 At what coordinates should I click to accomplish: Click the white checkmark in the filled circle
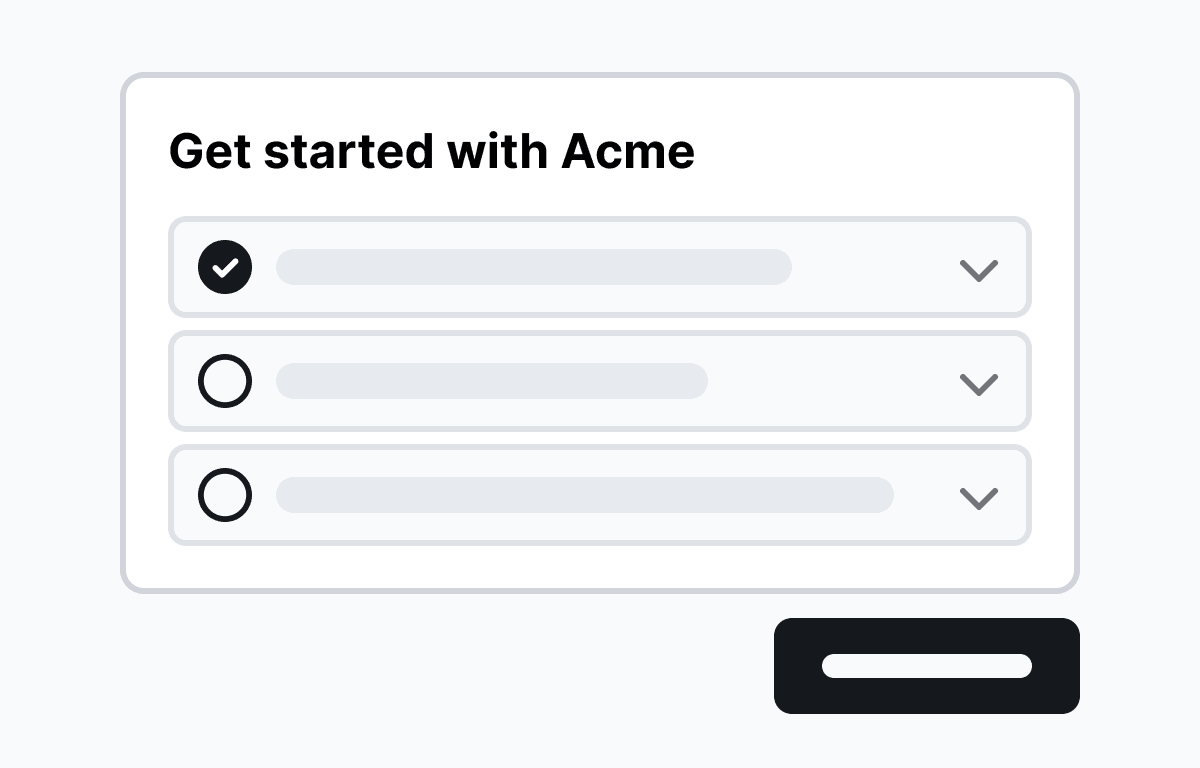(x=226, y=267)
